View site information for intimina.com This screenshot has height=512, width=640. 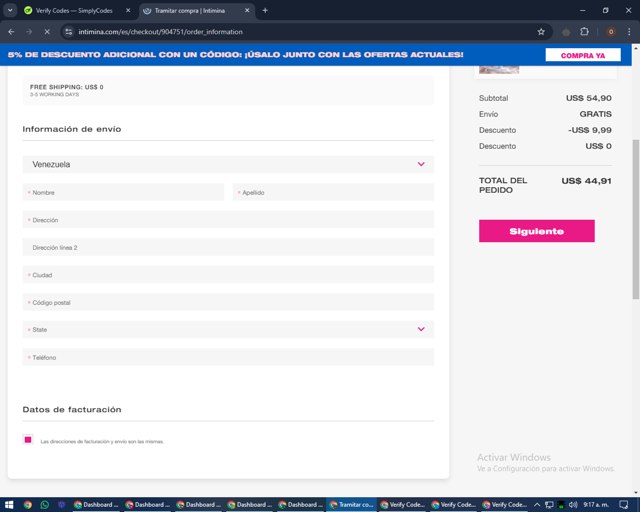point(69,31)
